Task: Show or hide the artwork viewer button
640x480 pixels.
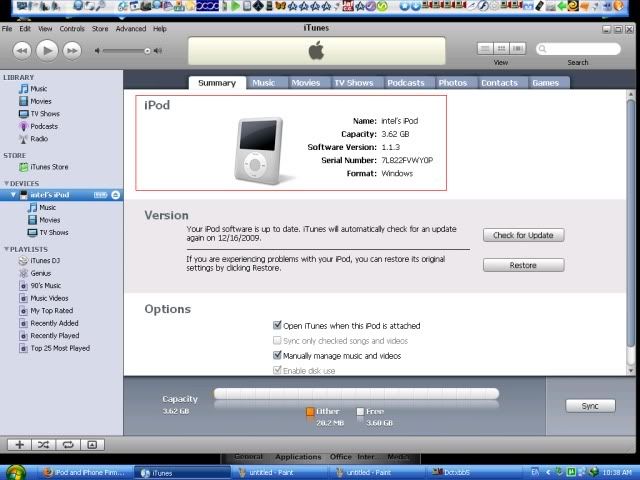Action: (x=92, y=444)
